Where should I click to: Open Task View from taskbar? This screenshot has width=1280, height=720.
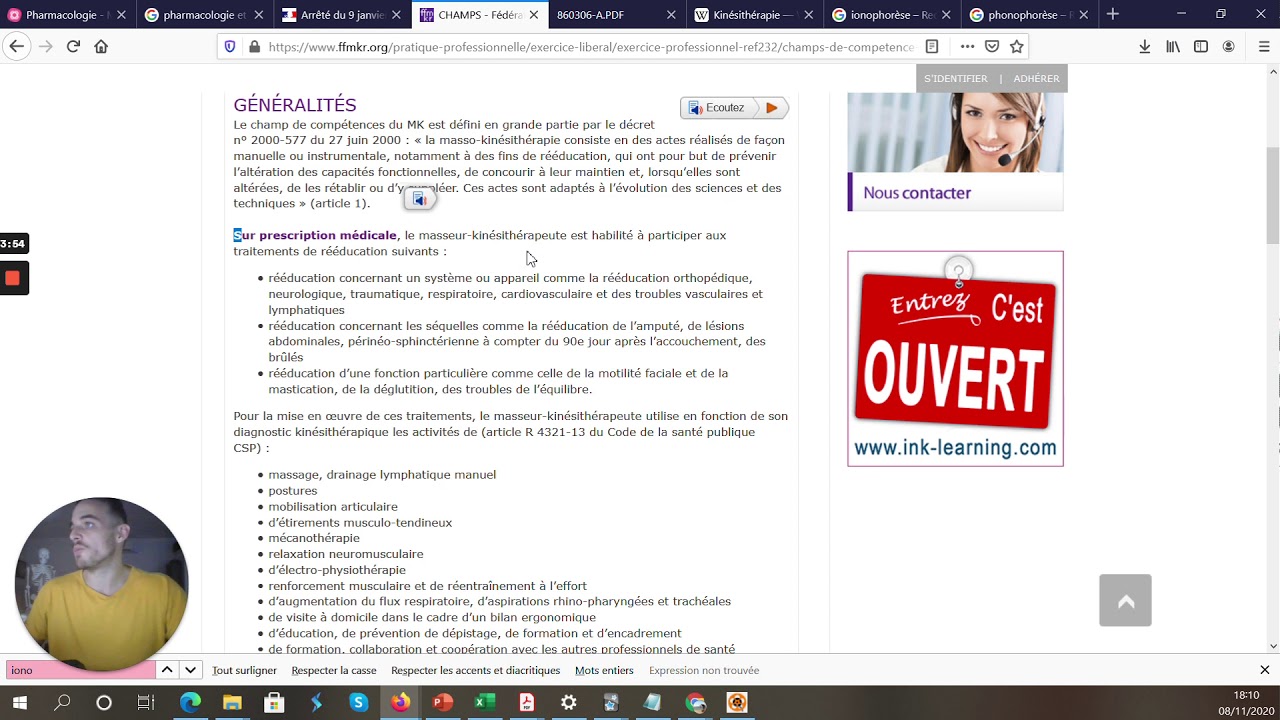146,702
